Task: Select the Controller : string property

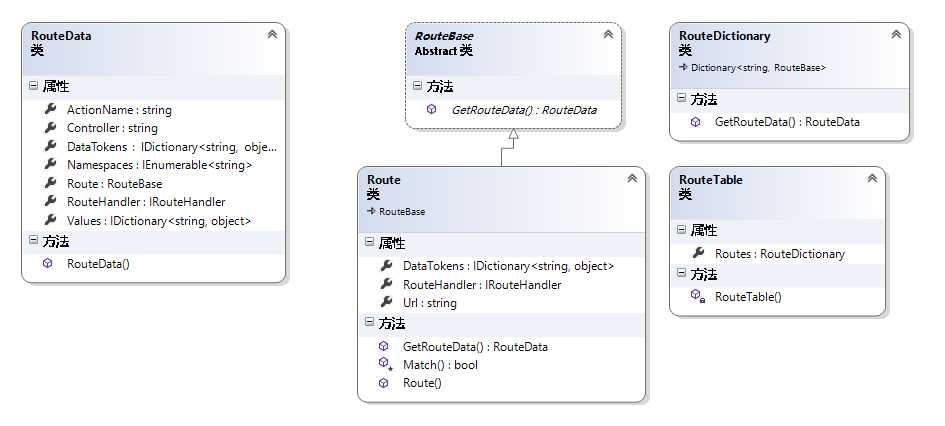Action: tap(112, 128)
